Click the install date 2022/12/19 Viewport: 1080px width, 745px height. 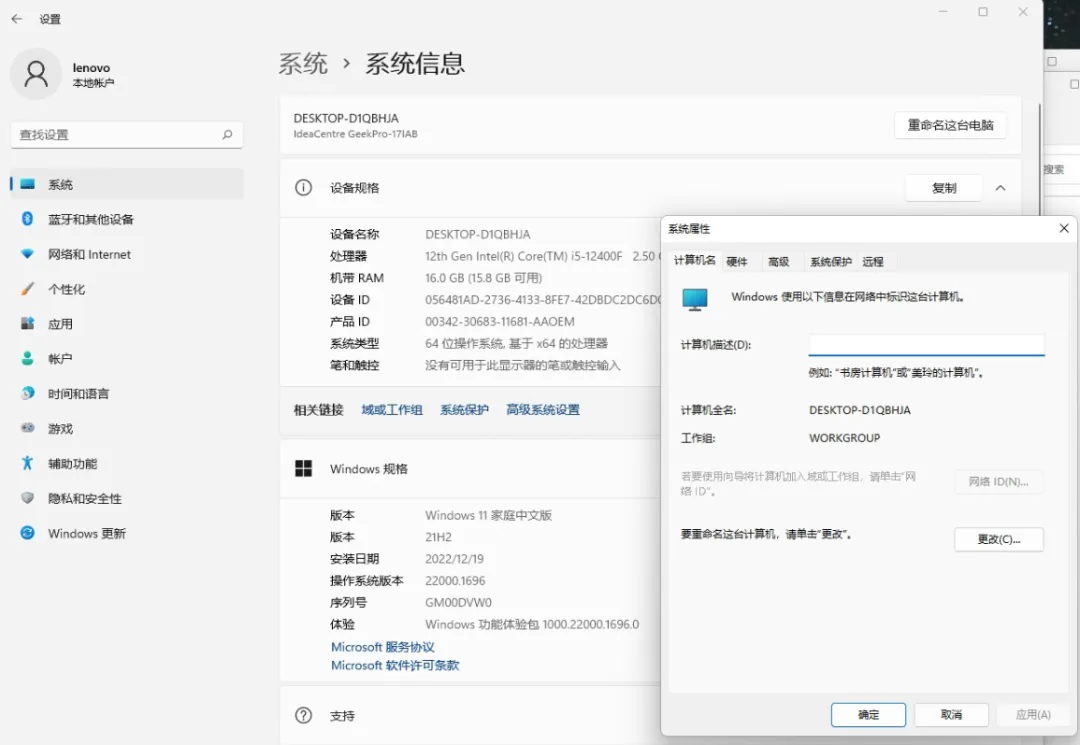[x=455, y=558]
